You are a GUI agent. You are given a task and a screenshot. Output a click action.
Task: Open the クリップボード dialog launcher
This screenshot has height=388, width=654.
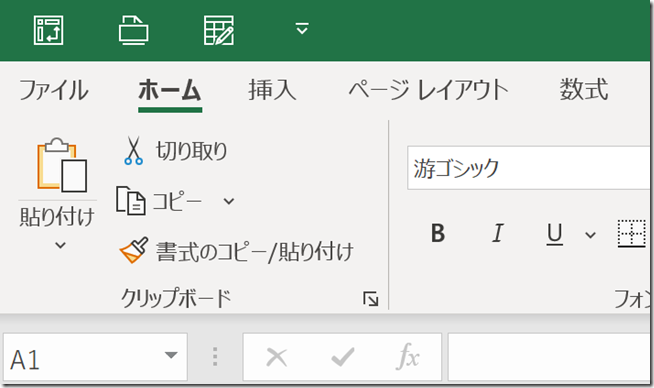tap(370, 299)
